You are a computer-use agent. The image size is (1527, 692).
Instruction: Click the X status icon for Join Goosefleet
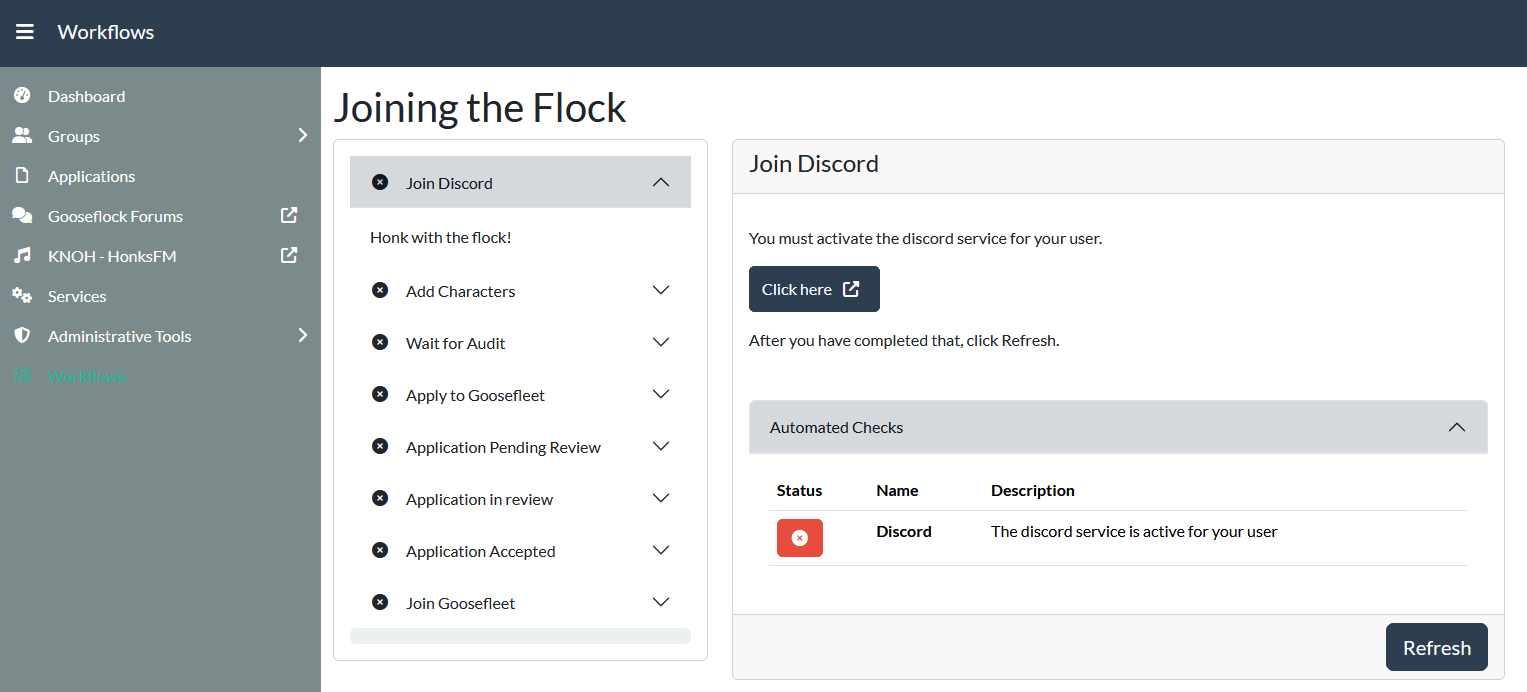tap(380, 602)
